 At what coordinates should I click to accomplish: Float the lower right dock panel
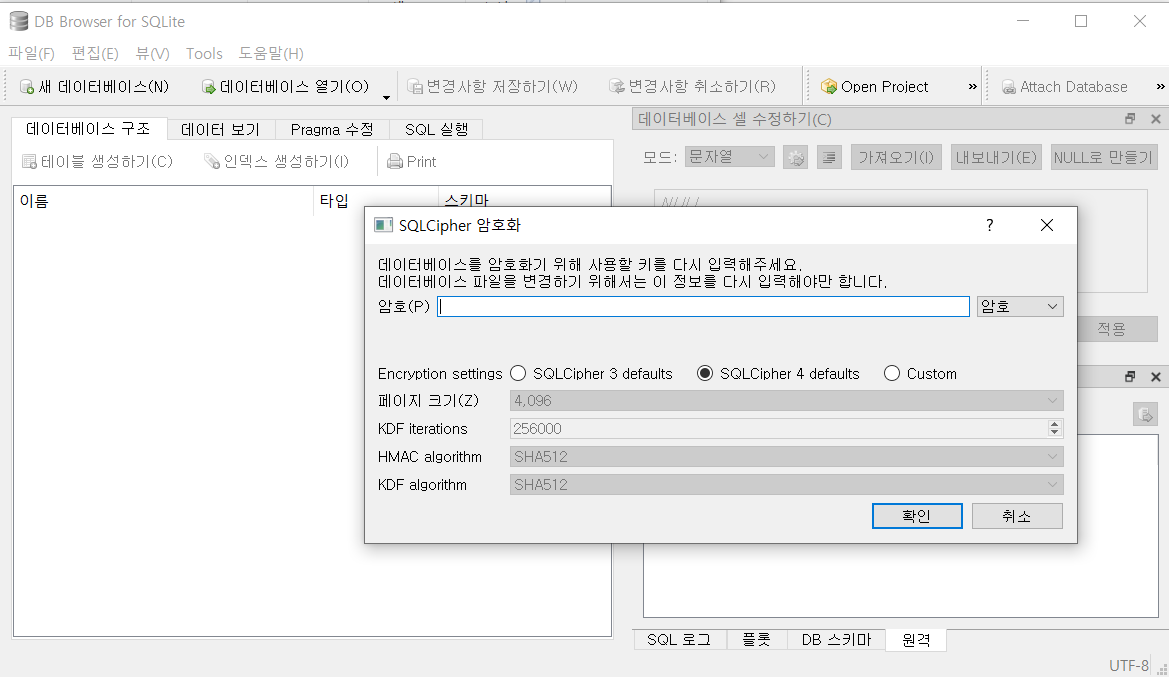pyautogui.click(x=1130, y=377)
